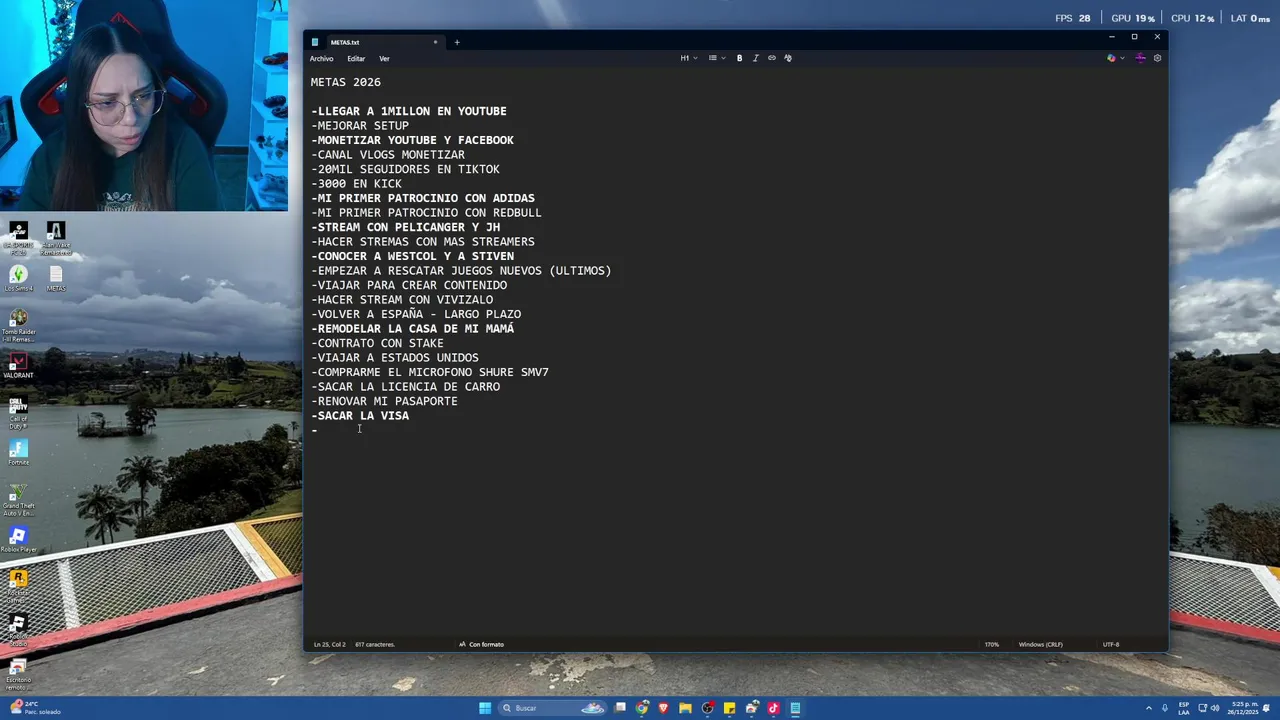Image resolution: width=1280 pixels, height=720 pixels.
Task: Open the list style dropdown
Action: [x=716, y=58]
